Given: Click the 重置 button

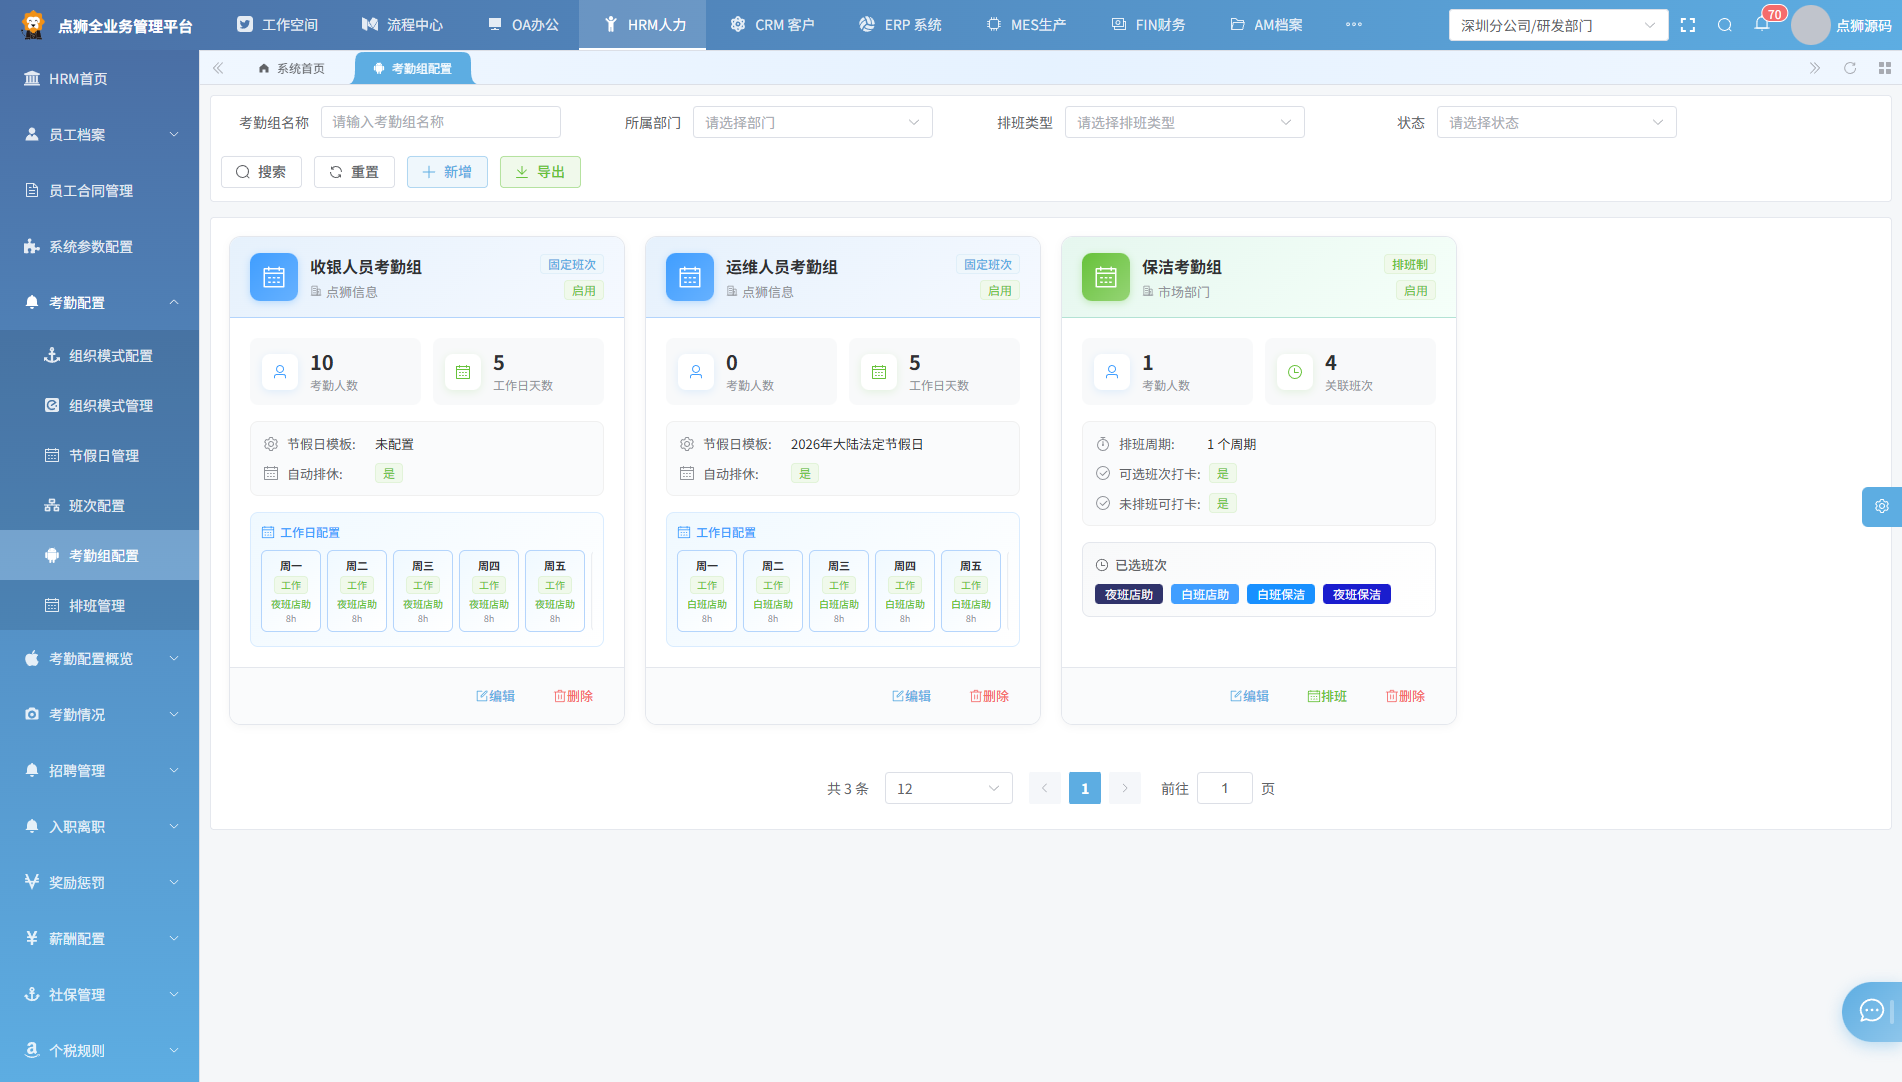Looking at the screenshot, I should tap(354, 172).
